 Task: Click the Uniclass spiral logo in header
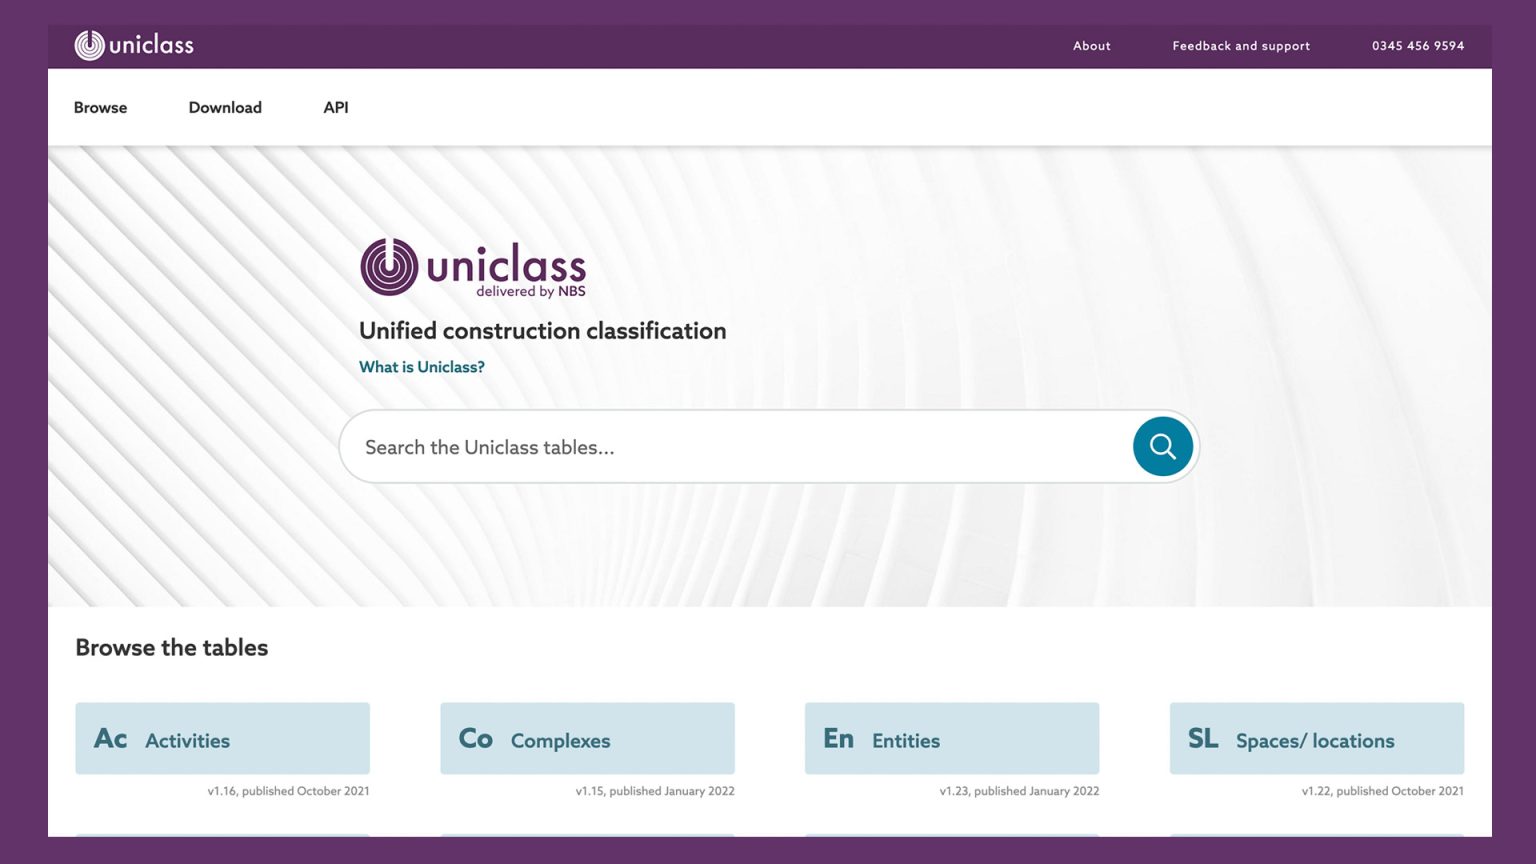point(89,45)
